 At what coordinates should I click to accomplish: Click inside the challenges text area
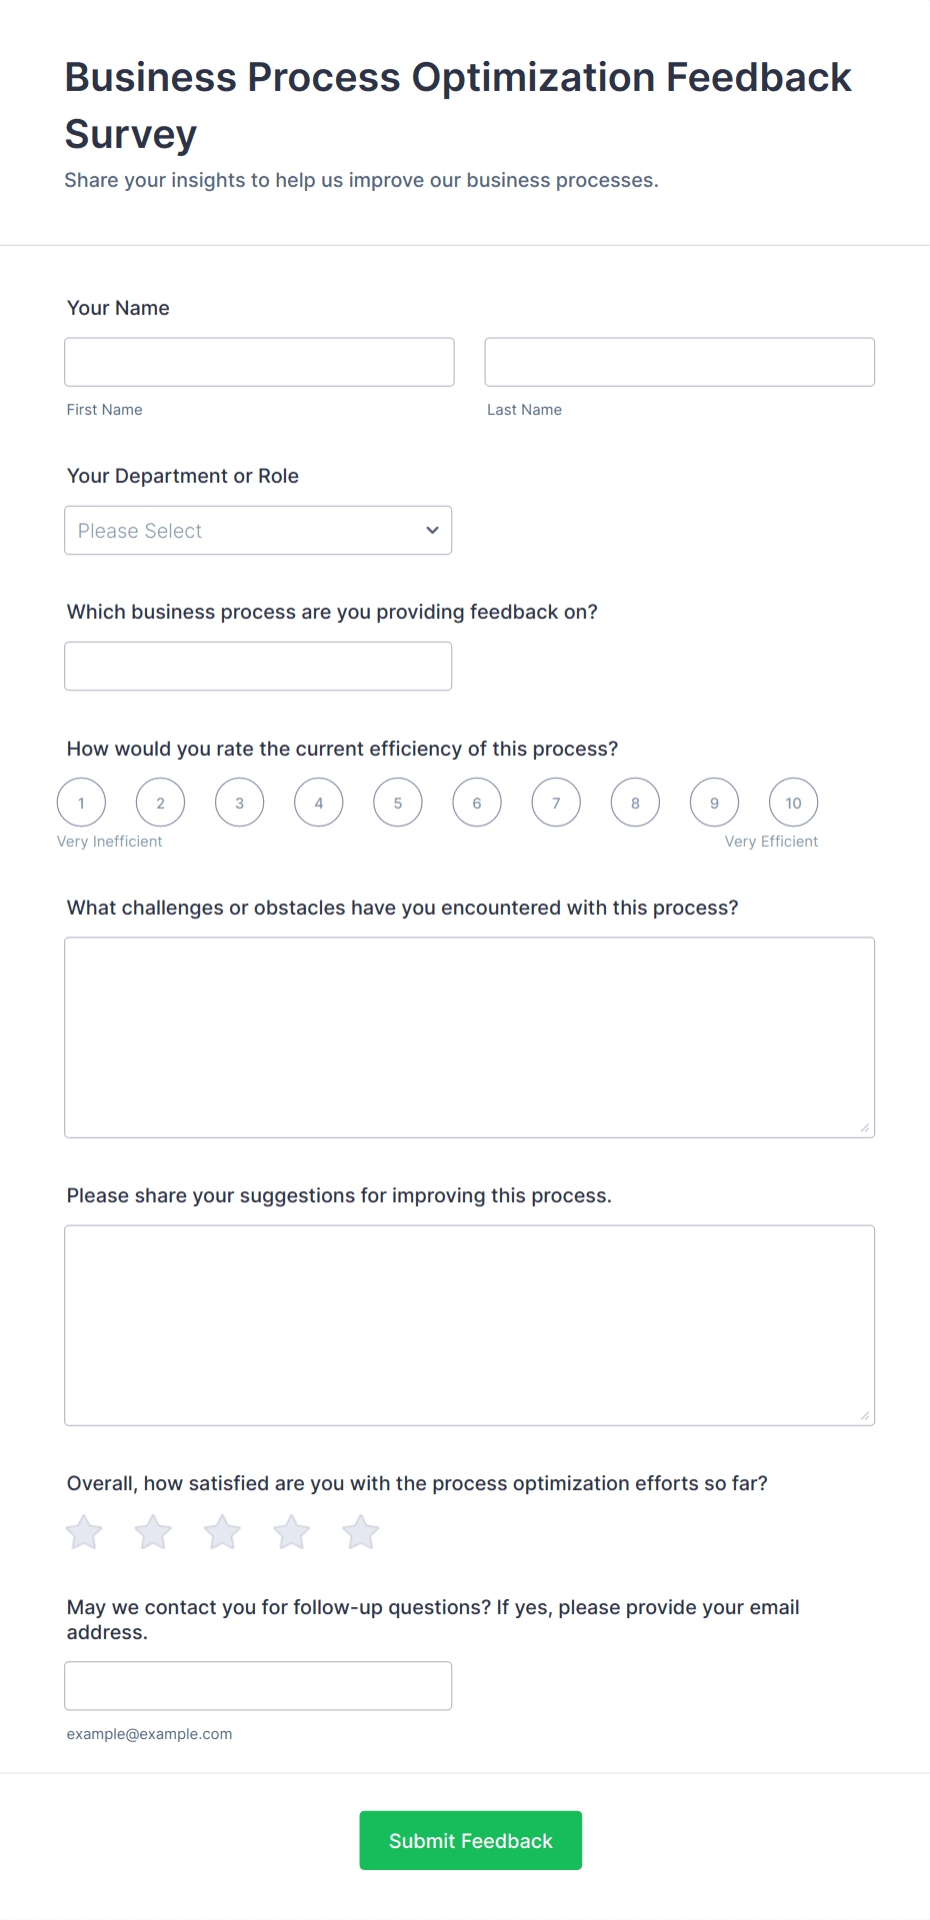(x=469, y=1037)
